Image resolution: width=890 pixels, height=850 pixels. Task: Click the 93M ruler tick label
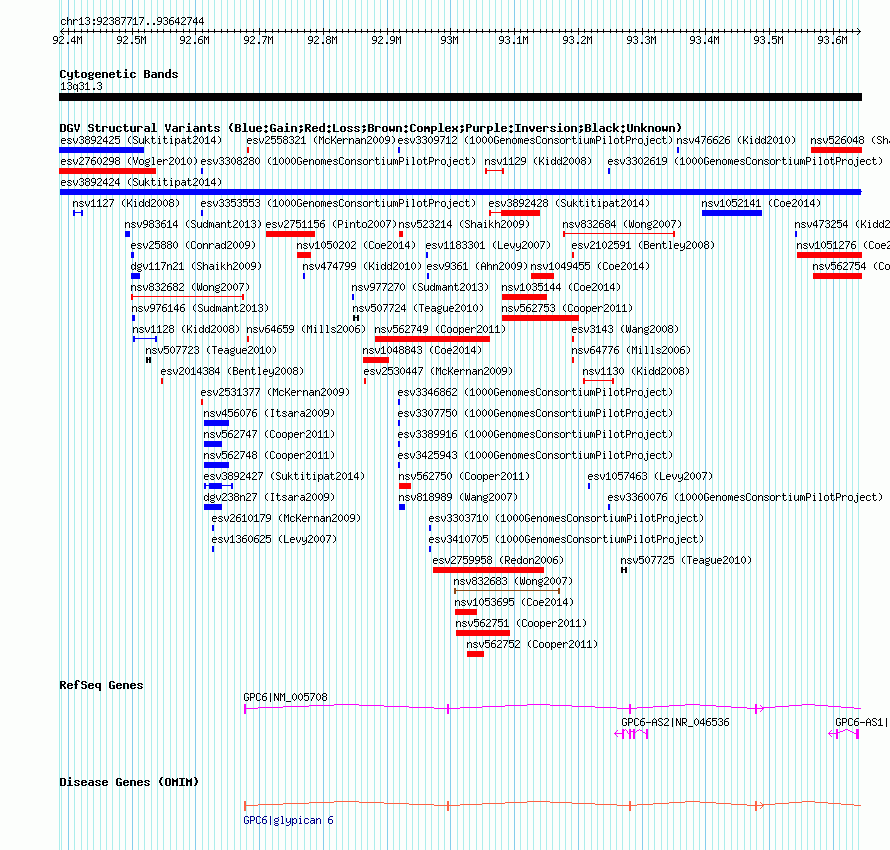tap(449, 40)
